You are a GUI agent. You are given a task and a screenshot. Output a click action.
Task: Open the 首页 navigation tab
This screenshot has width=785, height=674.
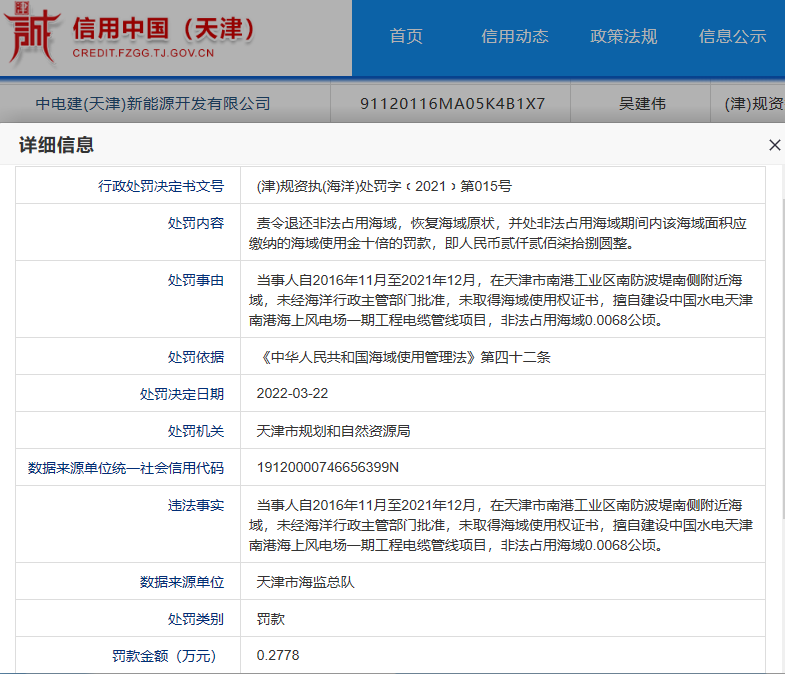406,37
